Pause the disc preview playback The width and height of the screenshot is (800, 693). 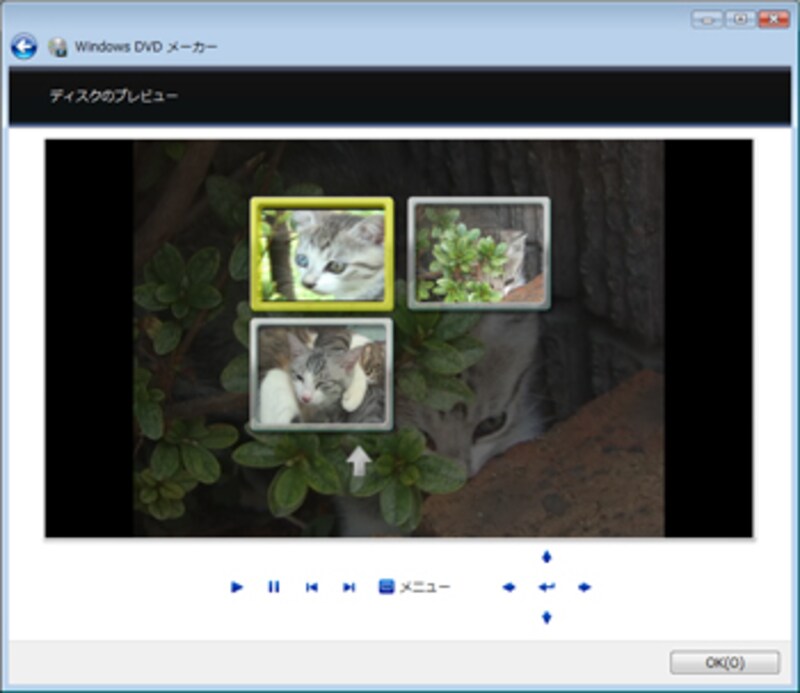coord(273,587)
